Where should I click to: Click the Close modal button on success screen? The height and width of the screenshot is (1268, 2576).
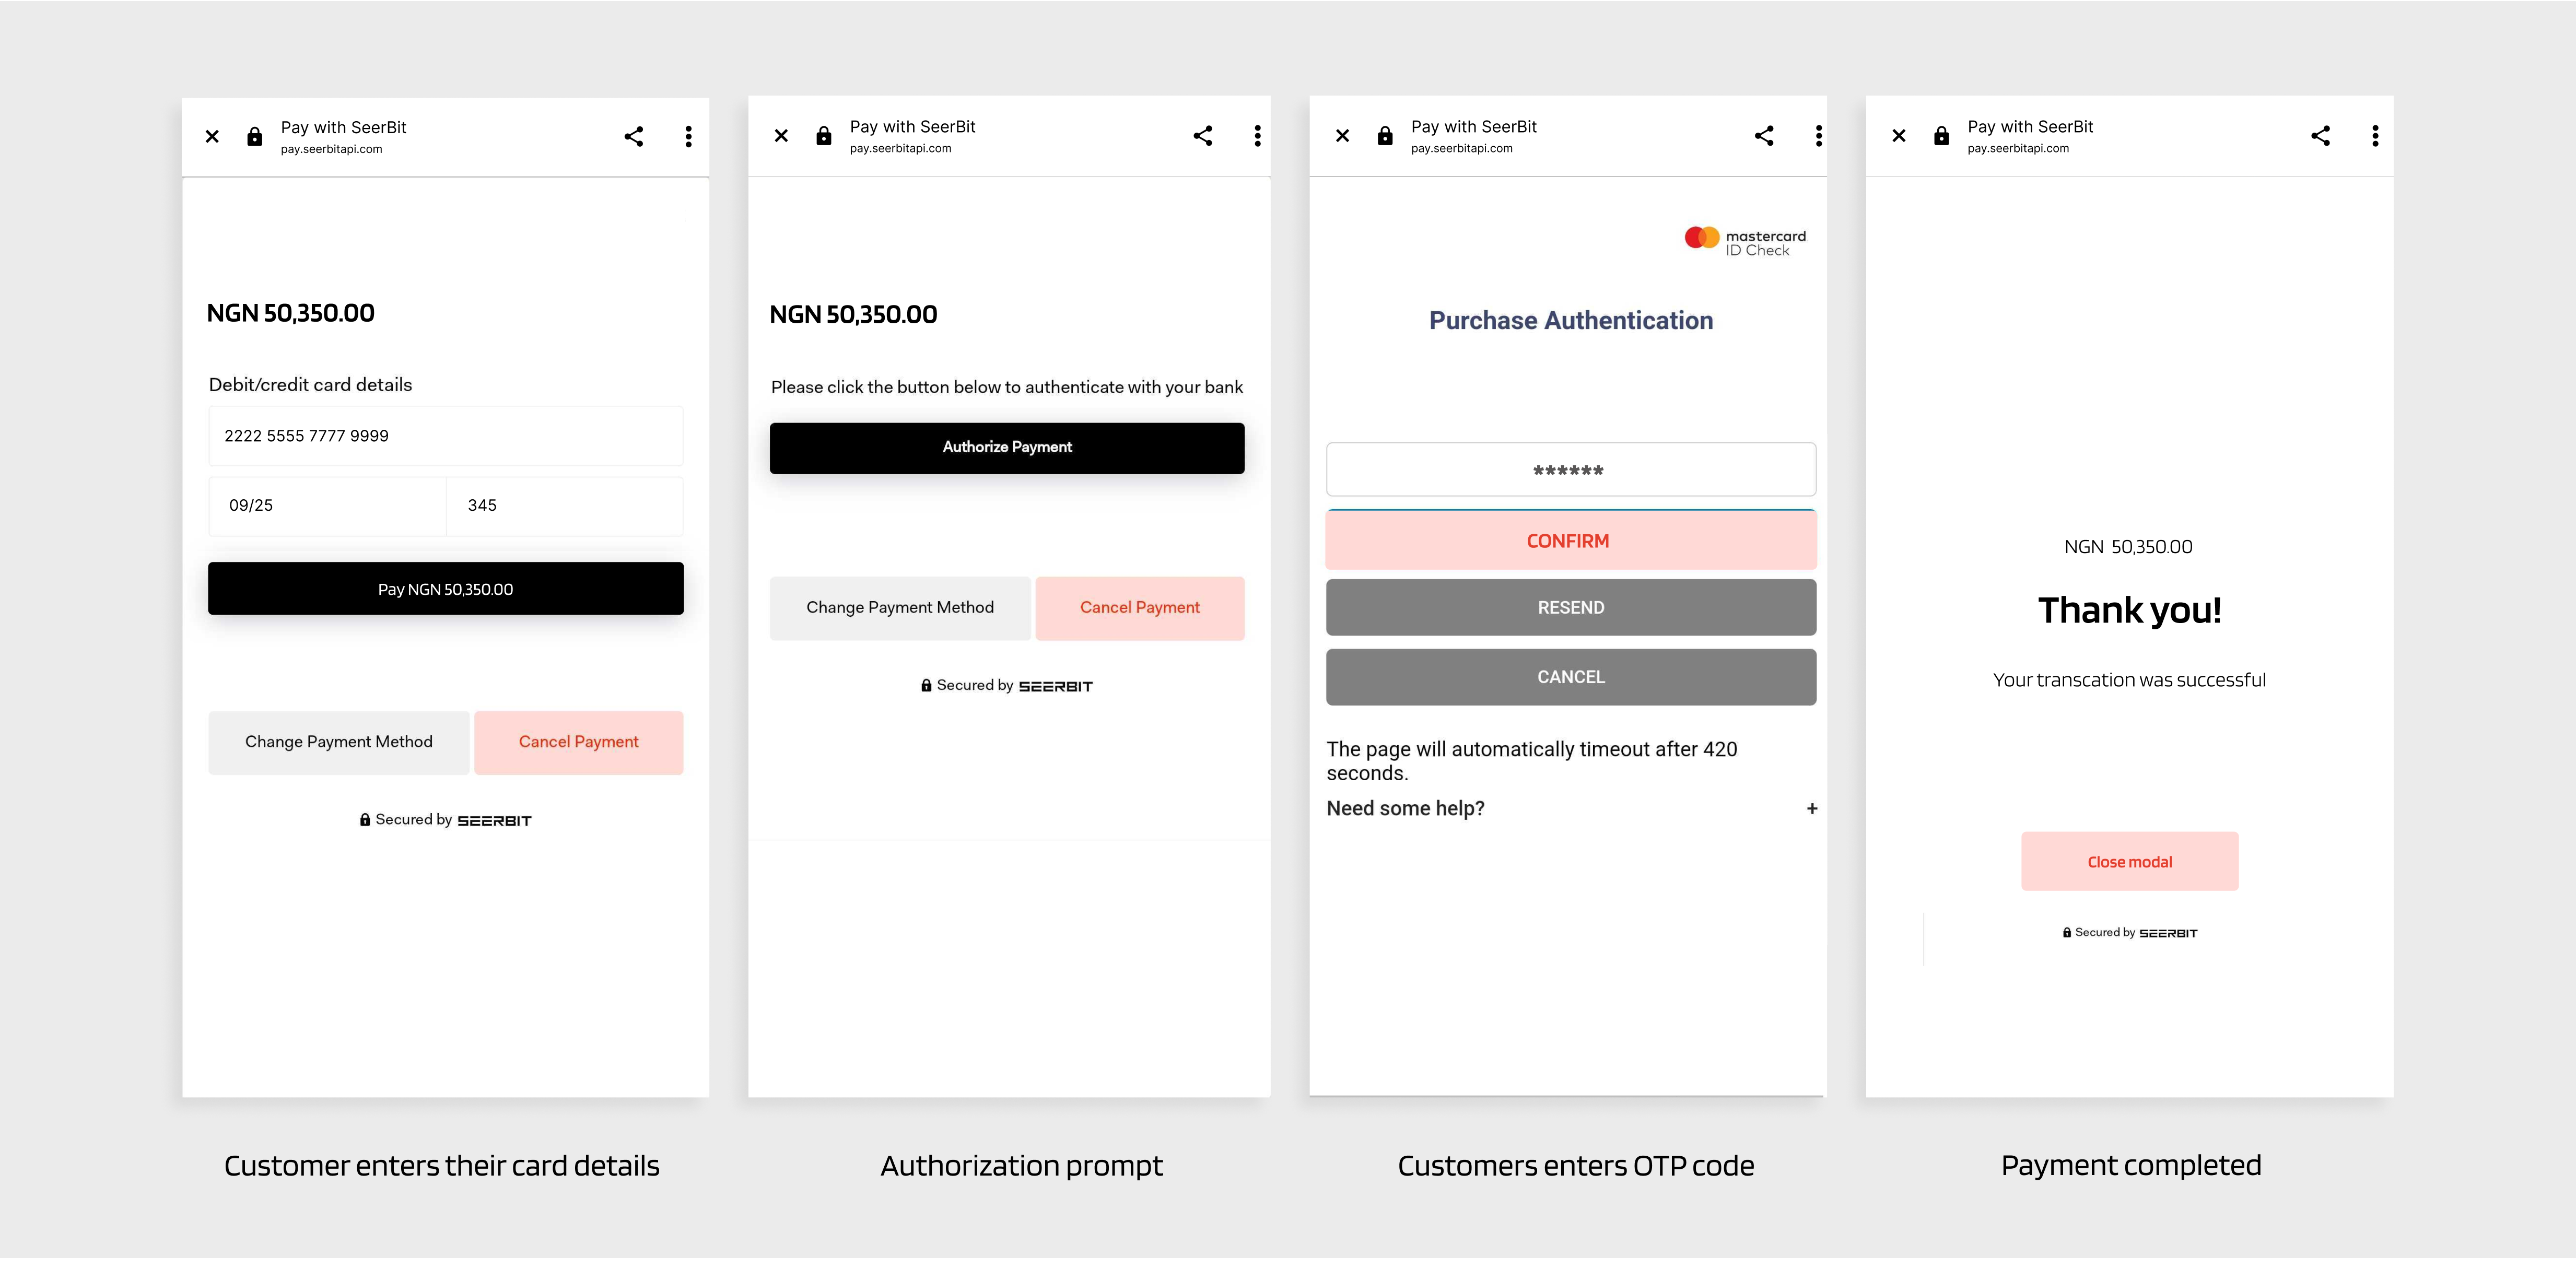(x=2129, y=861)
